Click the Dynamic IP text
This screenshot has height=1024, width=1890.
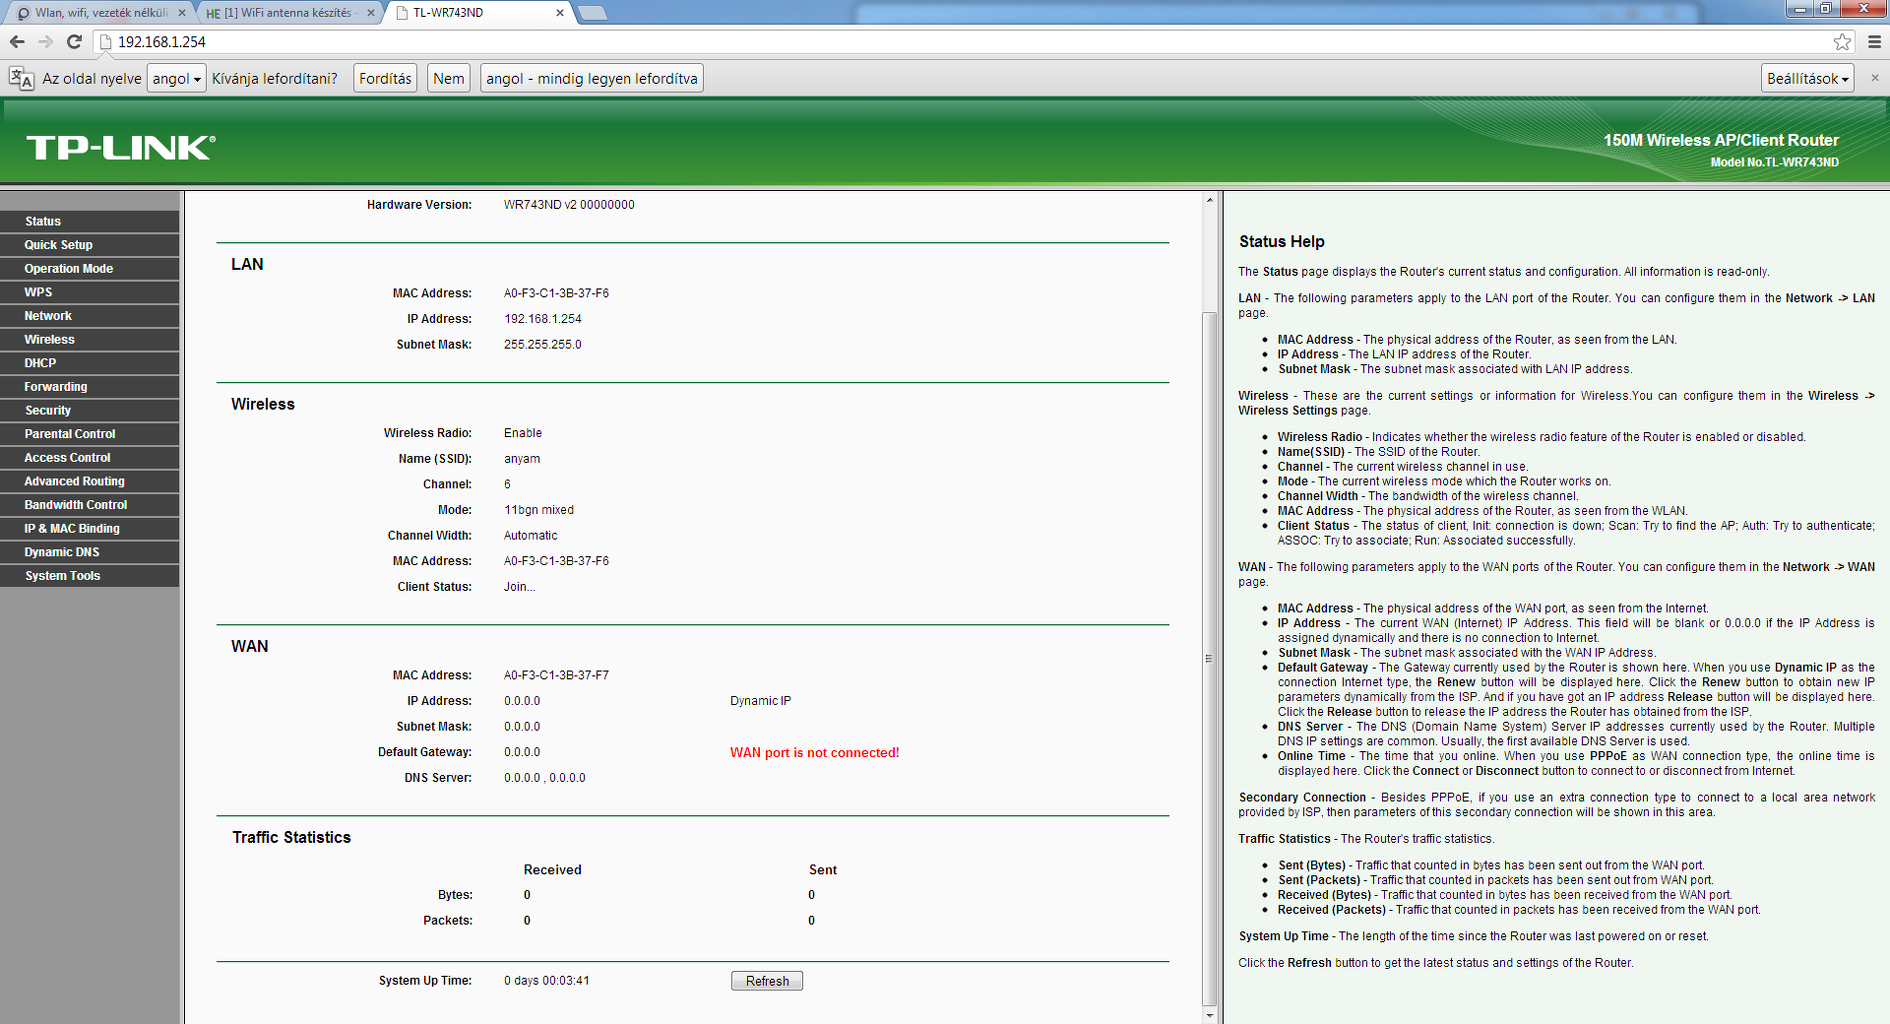(760, 701)
